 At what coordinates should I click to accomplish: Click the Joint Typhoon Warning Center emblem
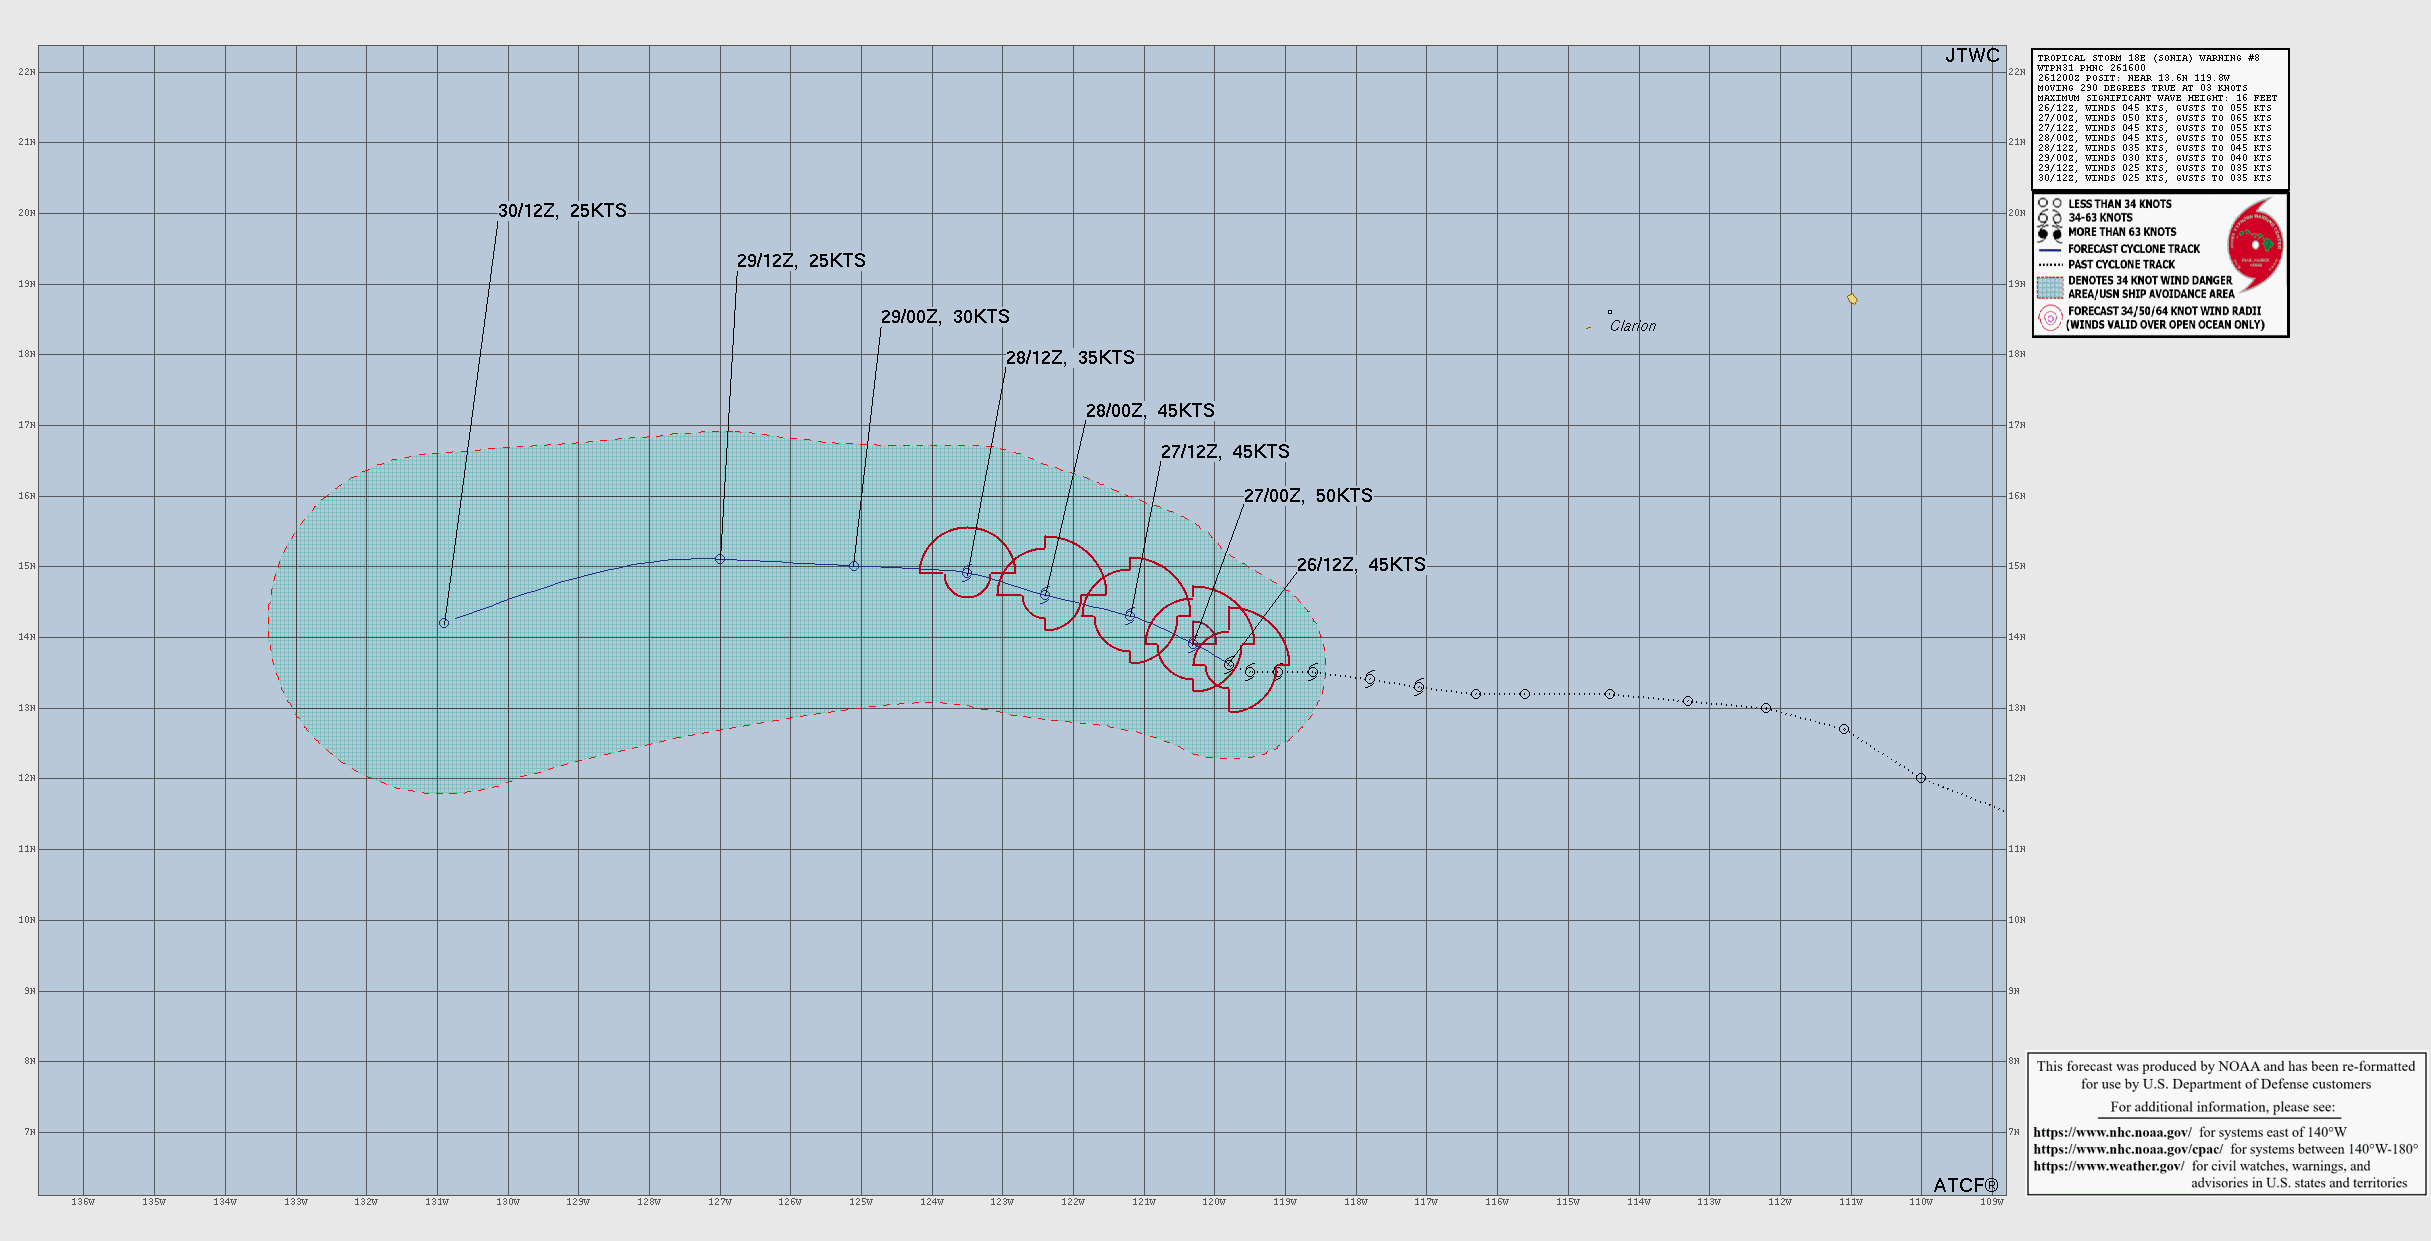pyautogui.click(x=2255, y=245)
